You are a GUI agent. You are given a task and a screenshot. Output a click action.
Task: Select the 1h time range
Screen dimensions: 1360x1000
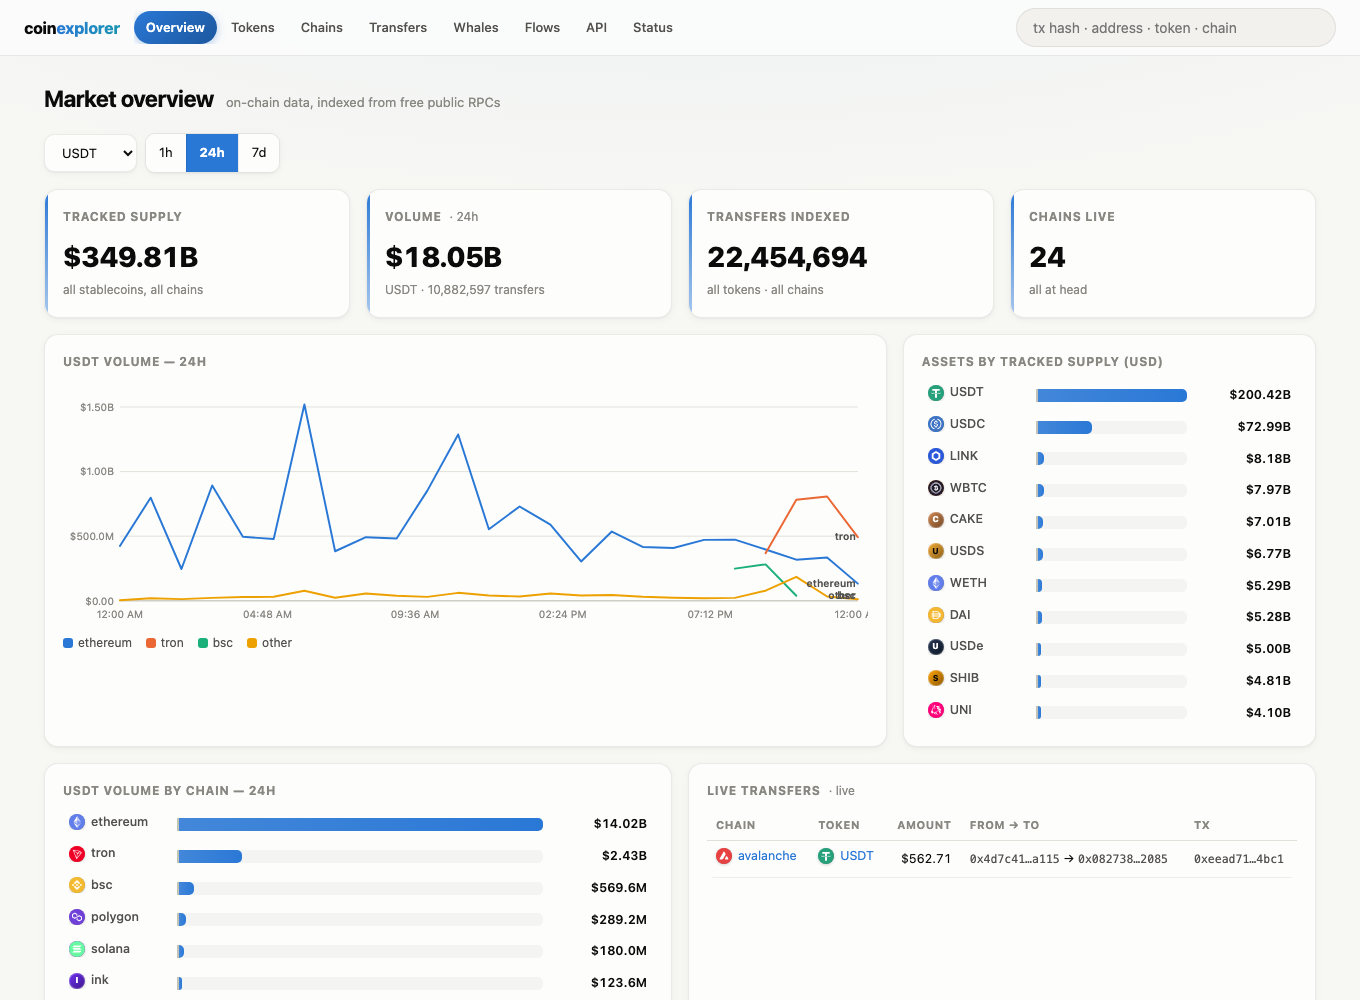(166, 153)
